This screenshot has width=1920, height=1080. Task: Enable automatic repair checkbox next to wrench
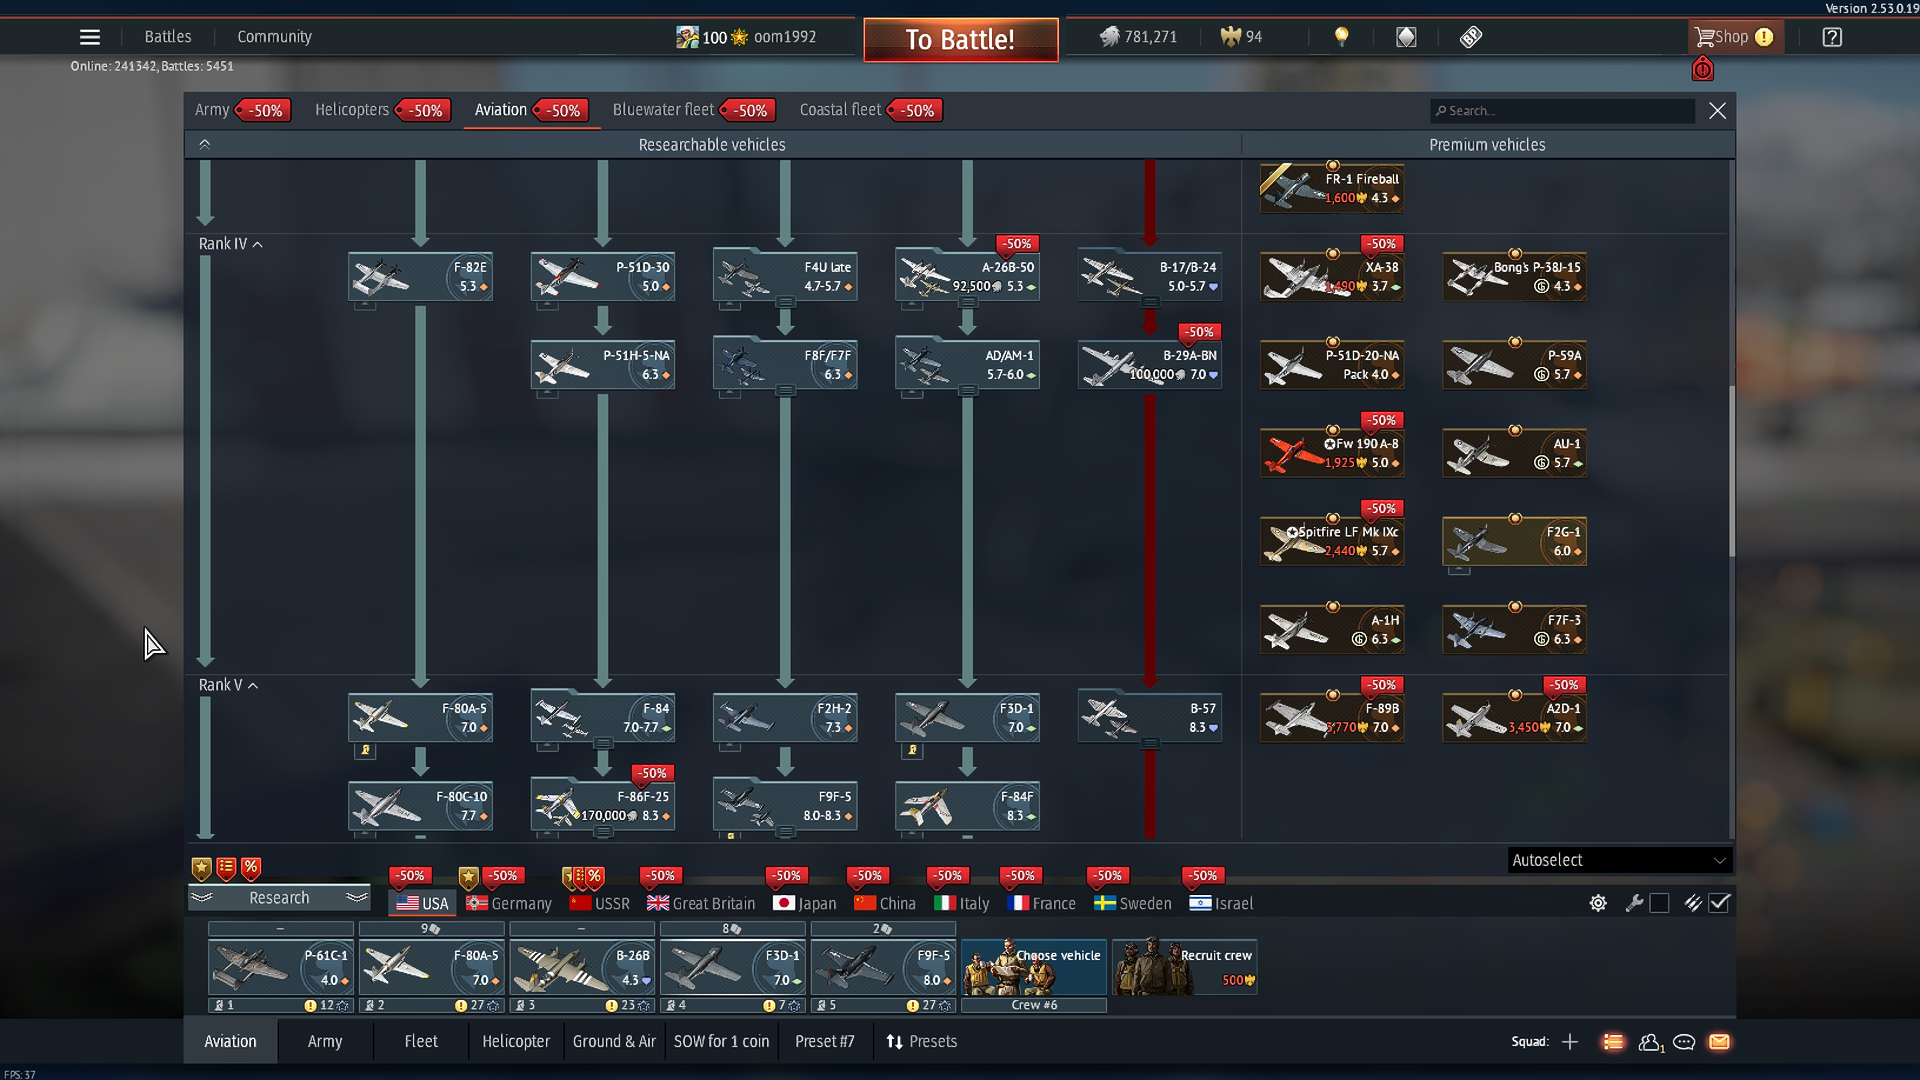[x=1659, y=903]
